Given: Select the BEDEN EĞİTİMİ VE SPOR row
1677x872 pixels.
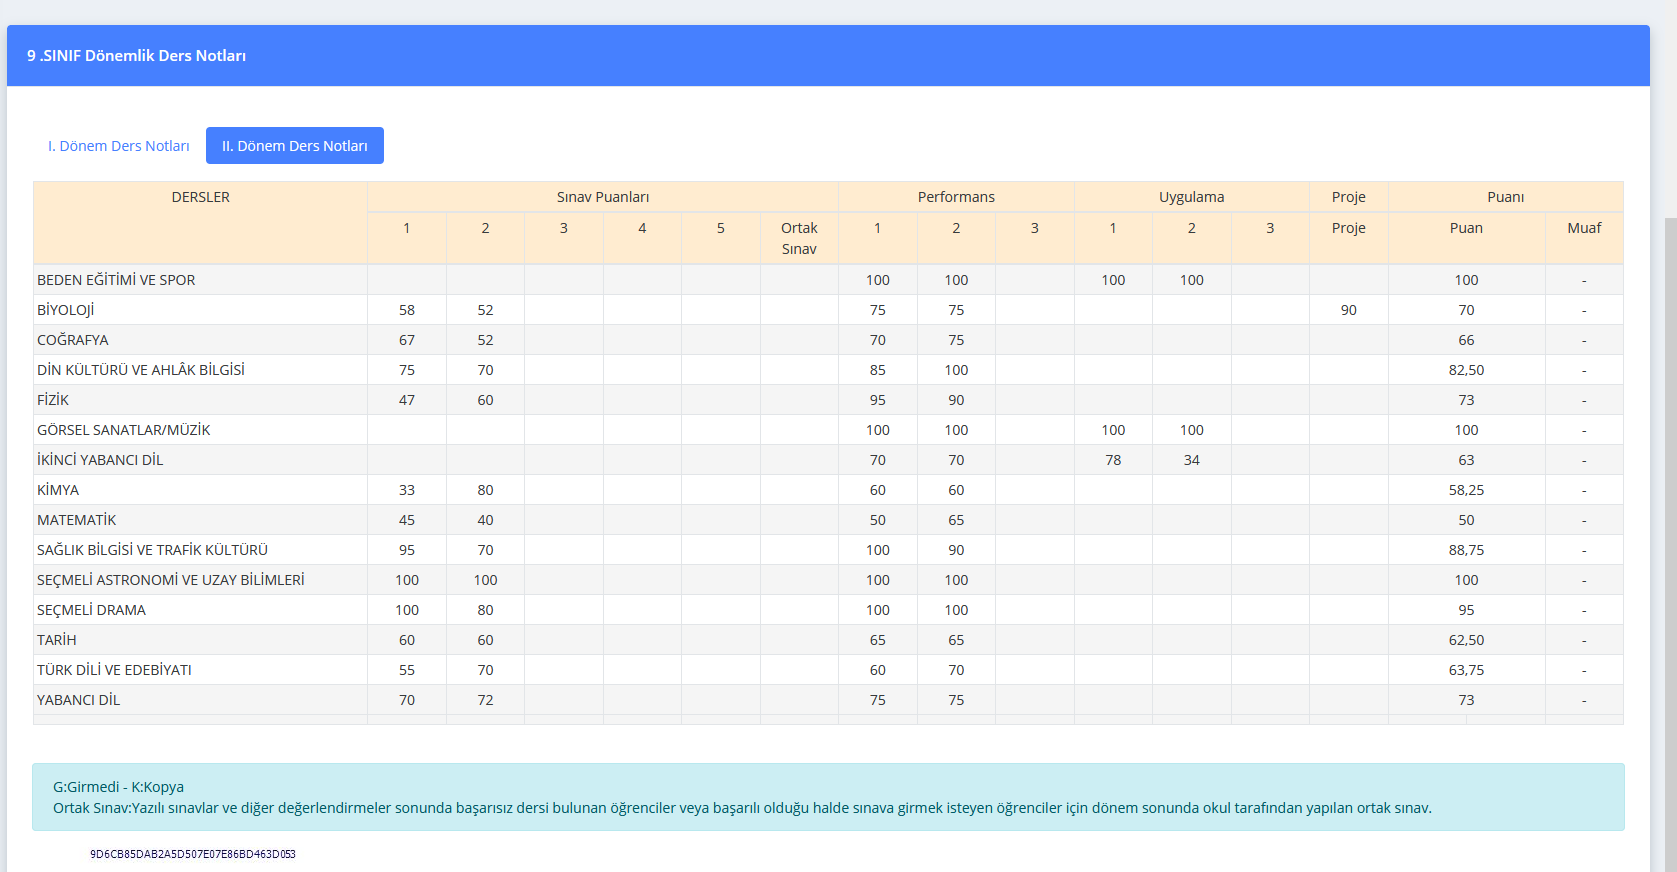Looking at the screenshot, I should (828, 280).
